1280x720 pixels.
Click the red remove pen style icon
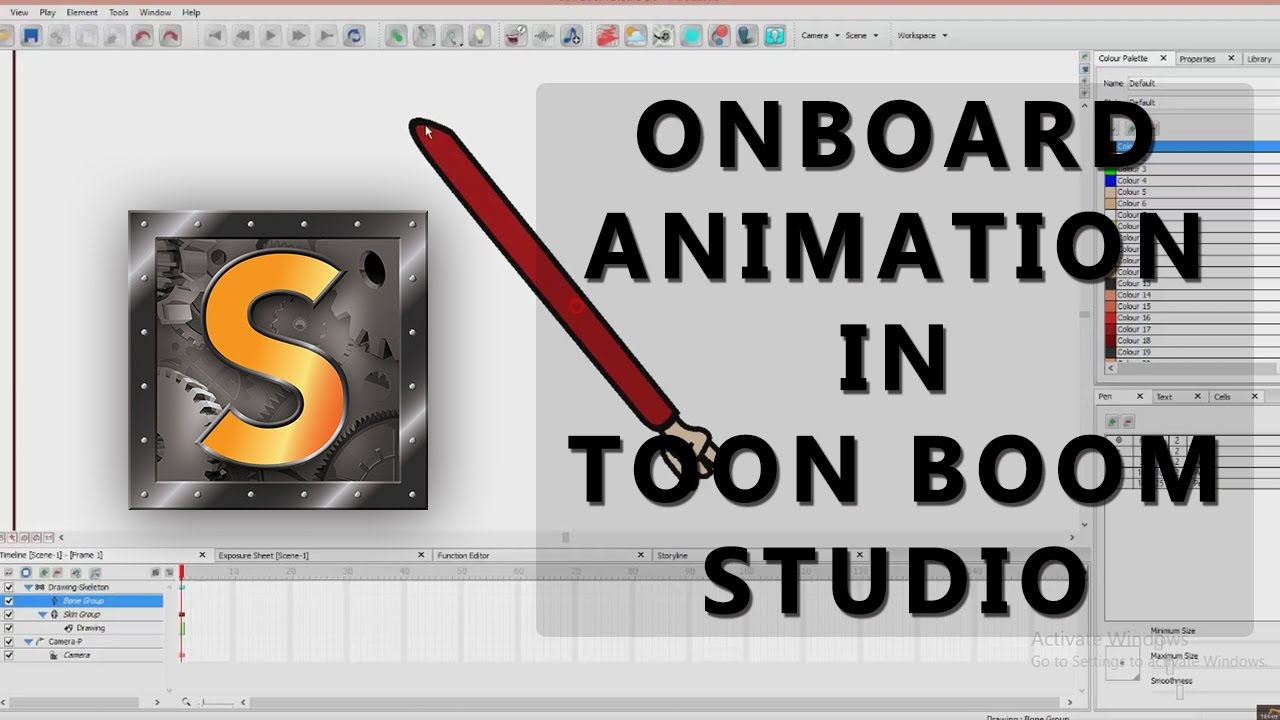click(x=1128, y=422)
